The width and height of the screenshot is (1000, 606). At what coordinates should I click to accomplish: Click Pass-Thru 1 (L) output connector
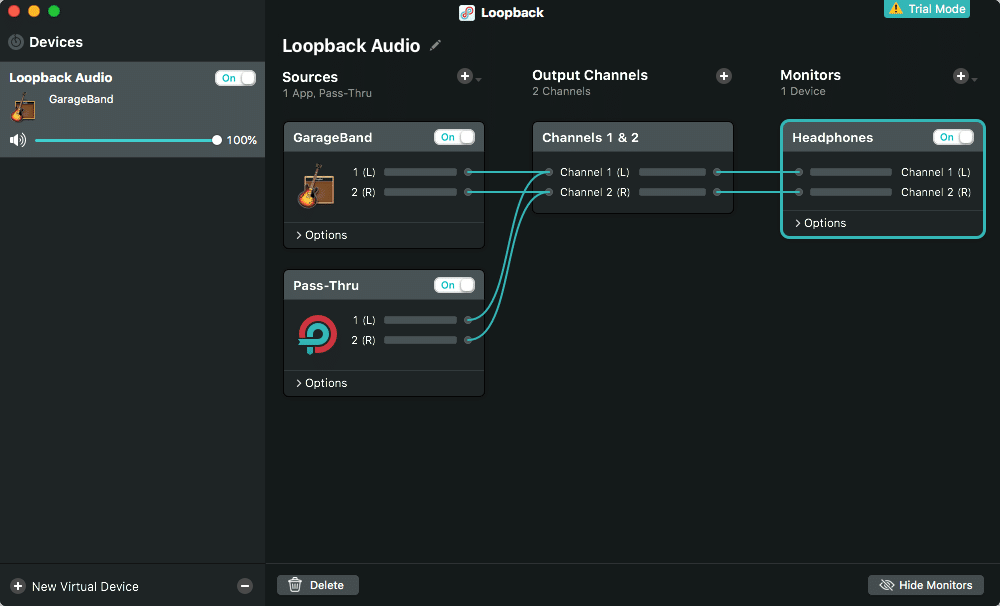(468, 320)
